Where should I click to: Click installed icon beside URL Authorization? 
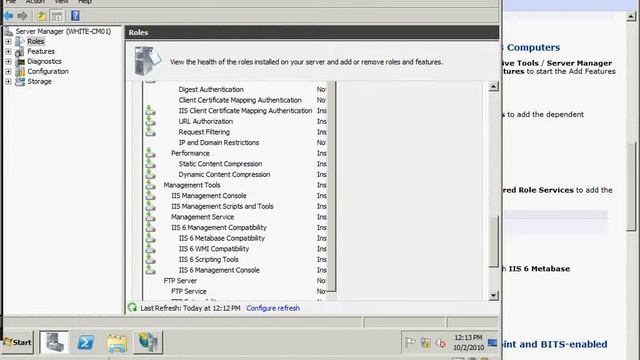click(x=151, y=121)
